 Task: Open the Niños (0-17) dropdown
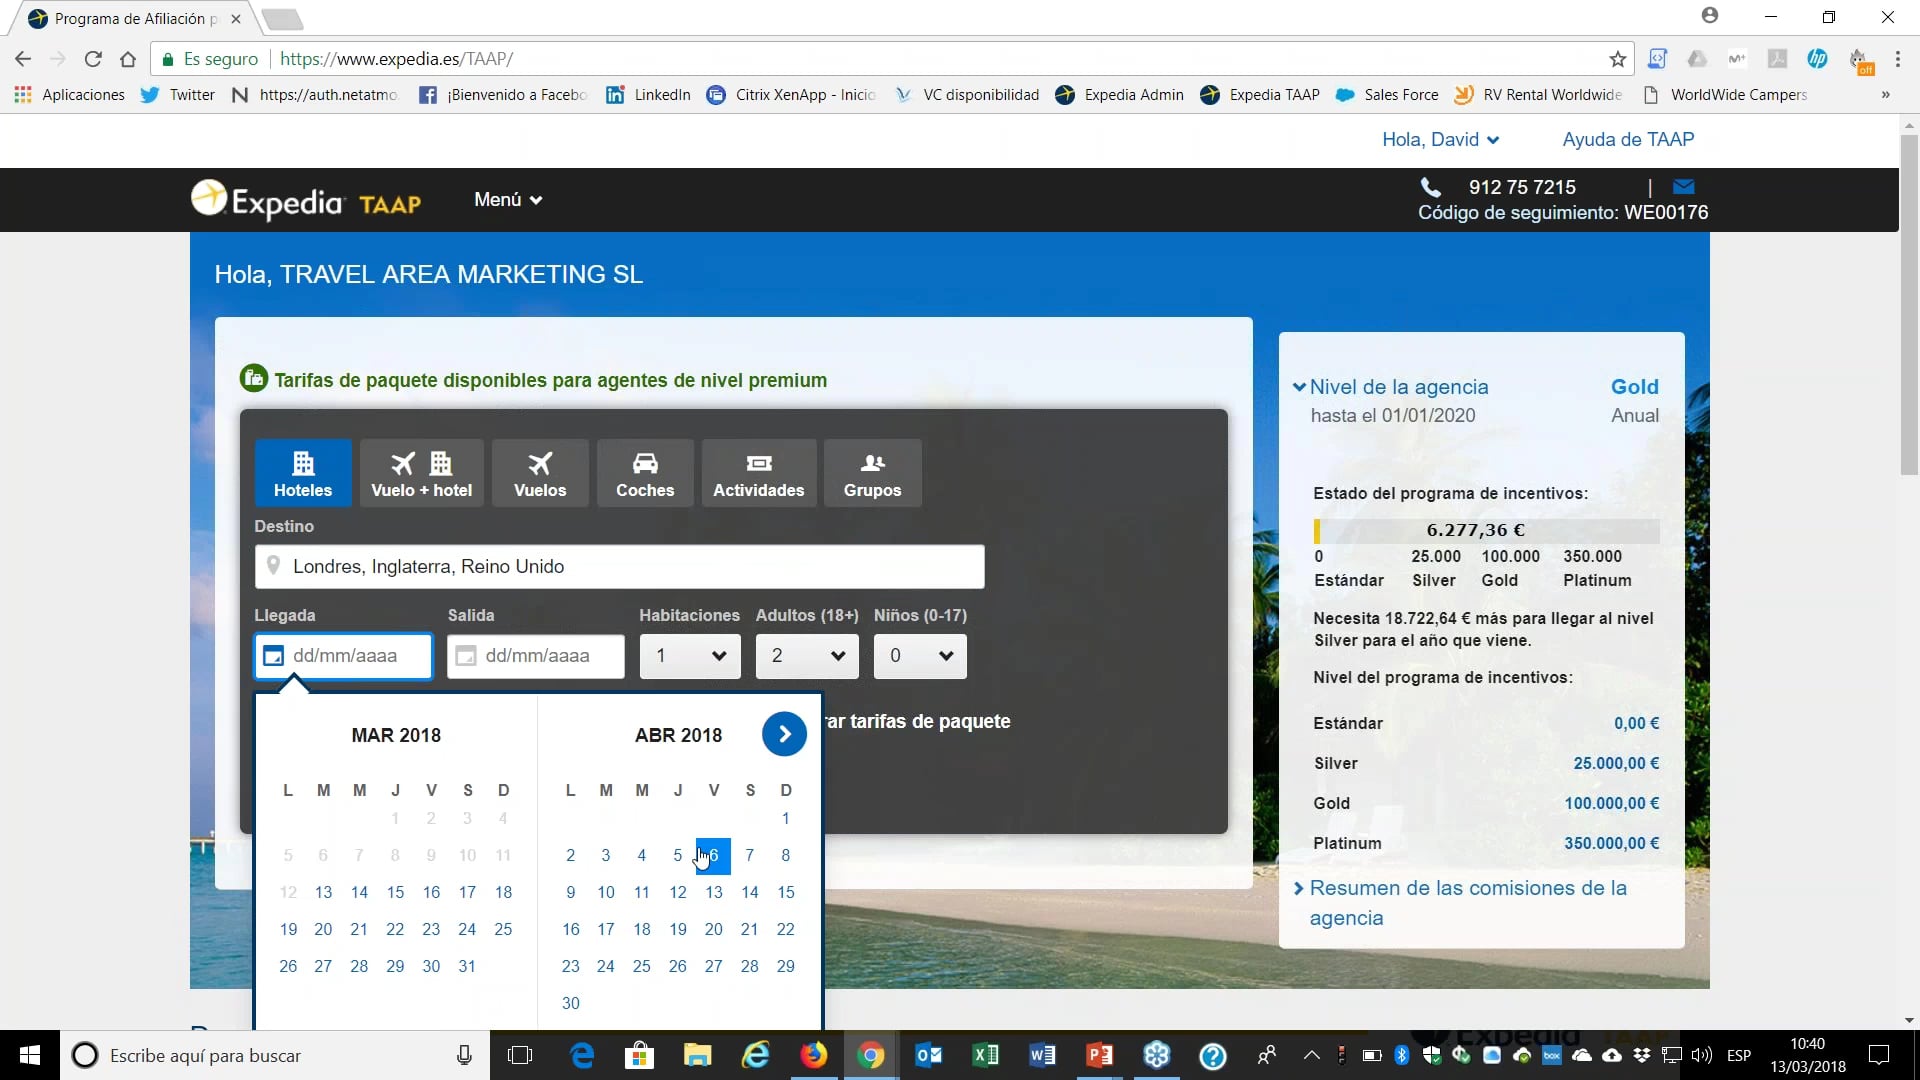tap(919, 656)
